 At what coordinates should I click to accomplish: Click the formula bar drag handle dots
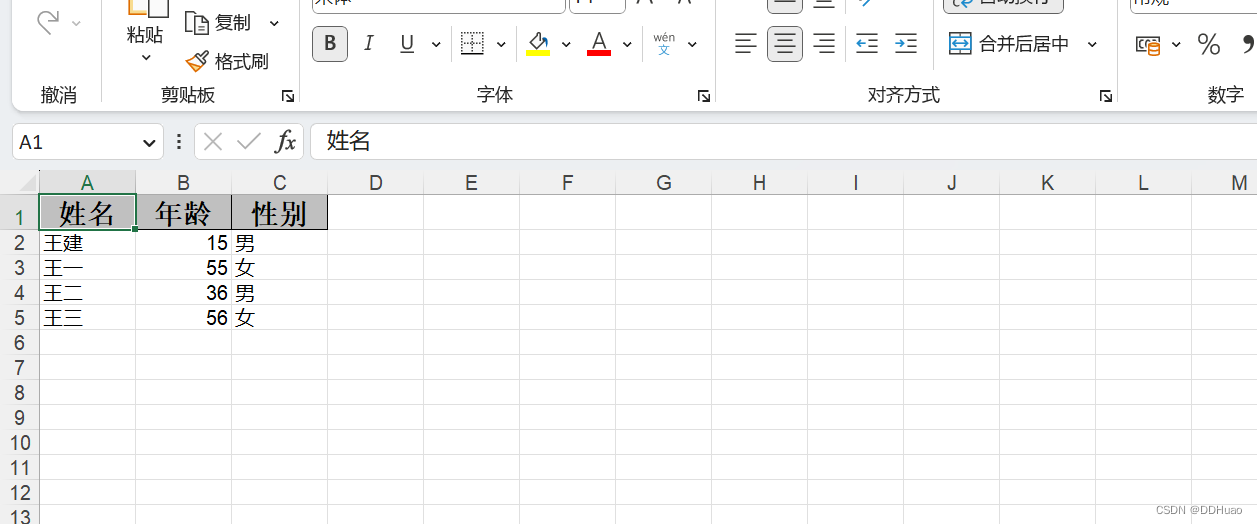pyautogui.click(x=179, y=142)
